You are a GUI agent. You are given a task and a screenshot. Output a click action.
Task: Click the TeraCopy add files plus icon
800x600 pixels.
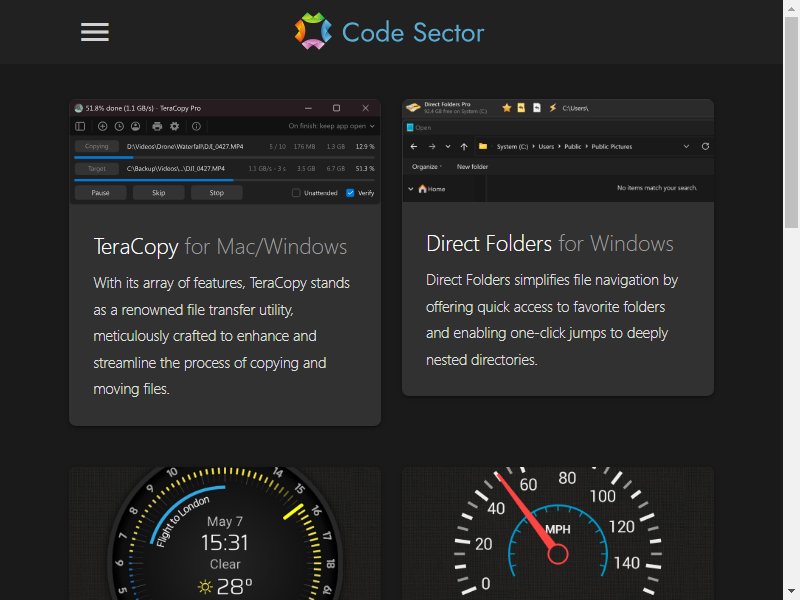tap(103, 126)
